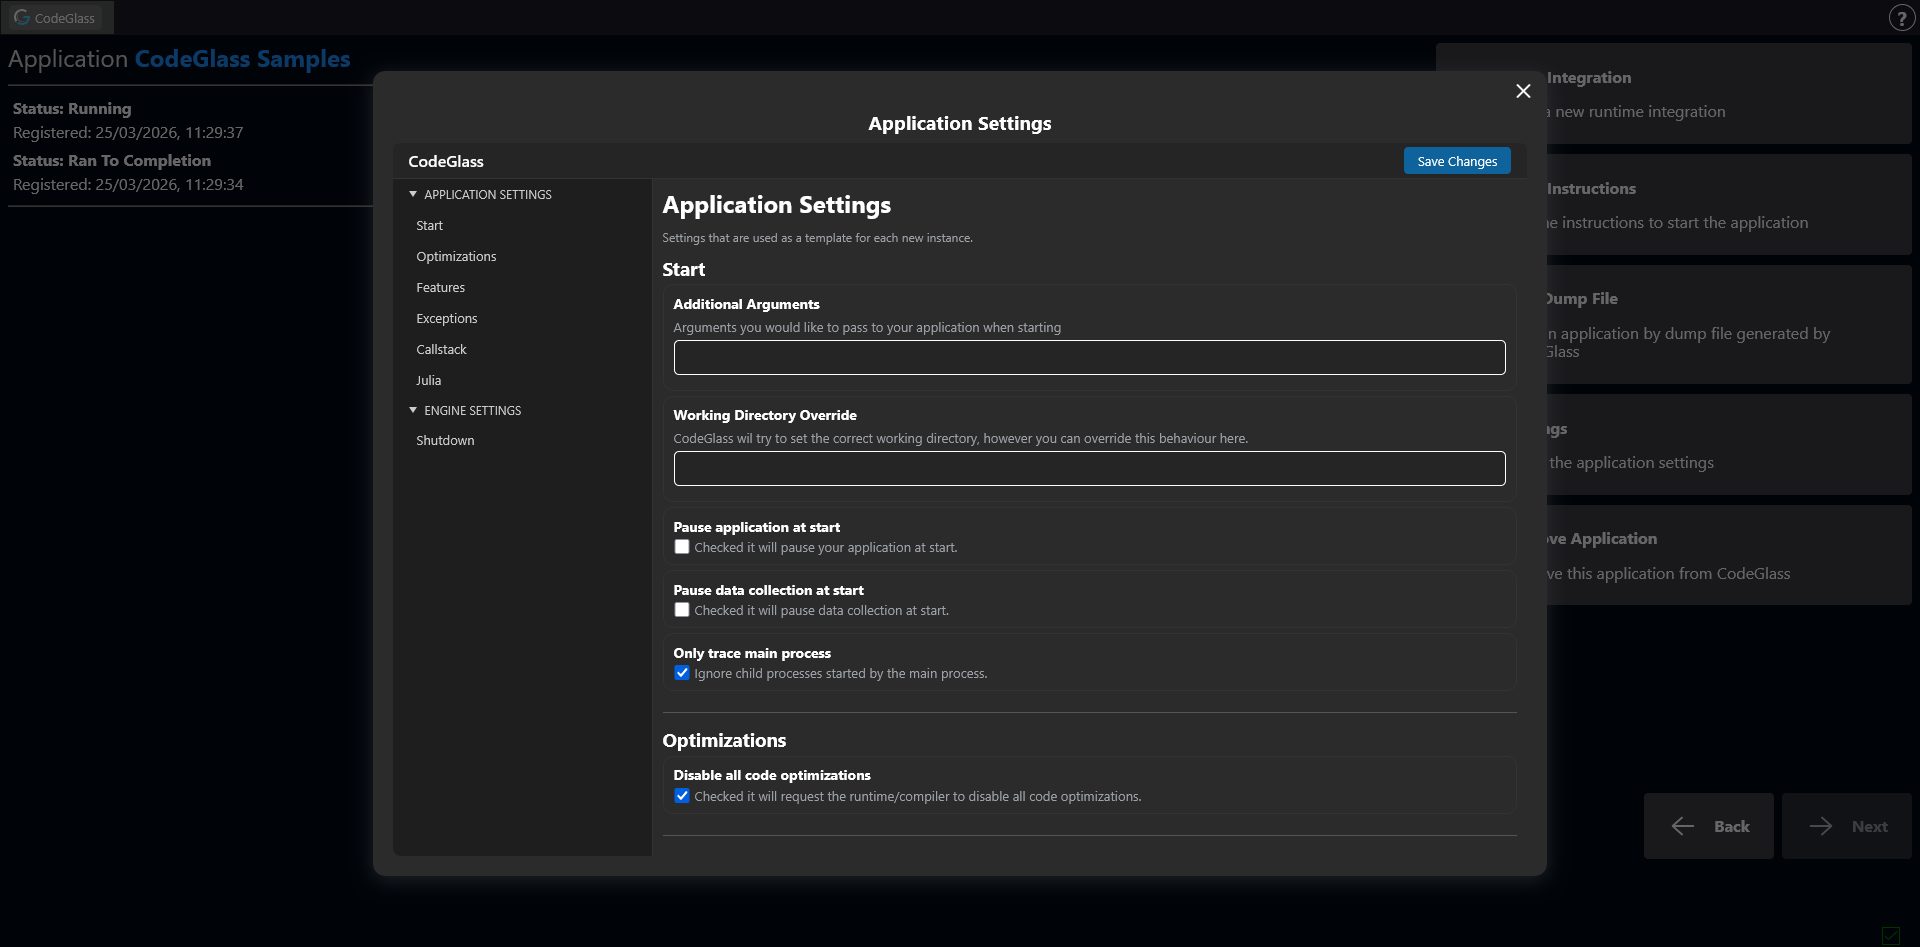This screenshot has height=947, width=1920.
Task: Collapse the APPLICATION SETTINGS section
Action: coord(412,193)
